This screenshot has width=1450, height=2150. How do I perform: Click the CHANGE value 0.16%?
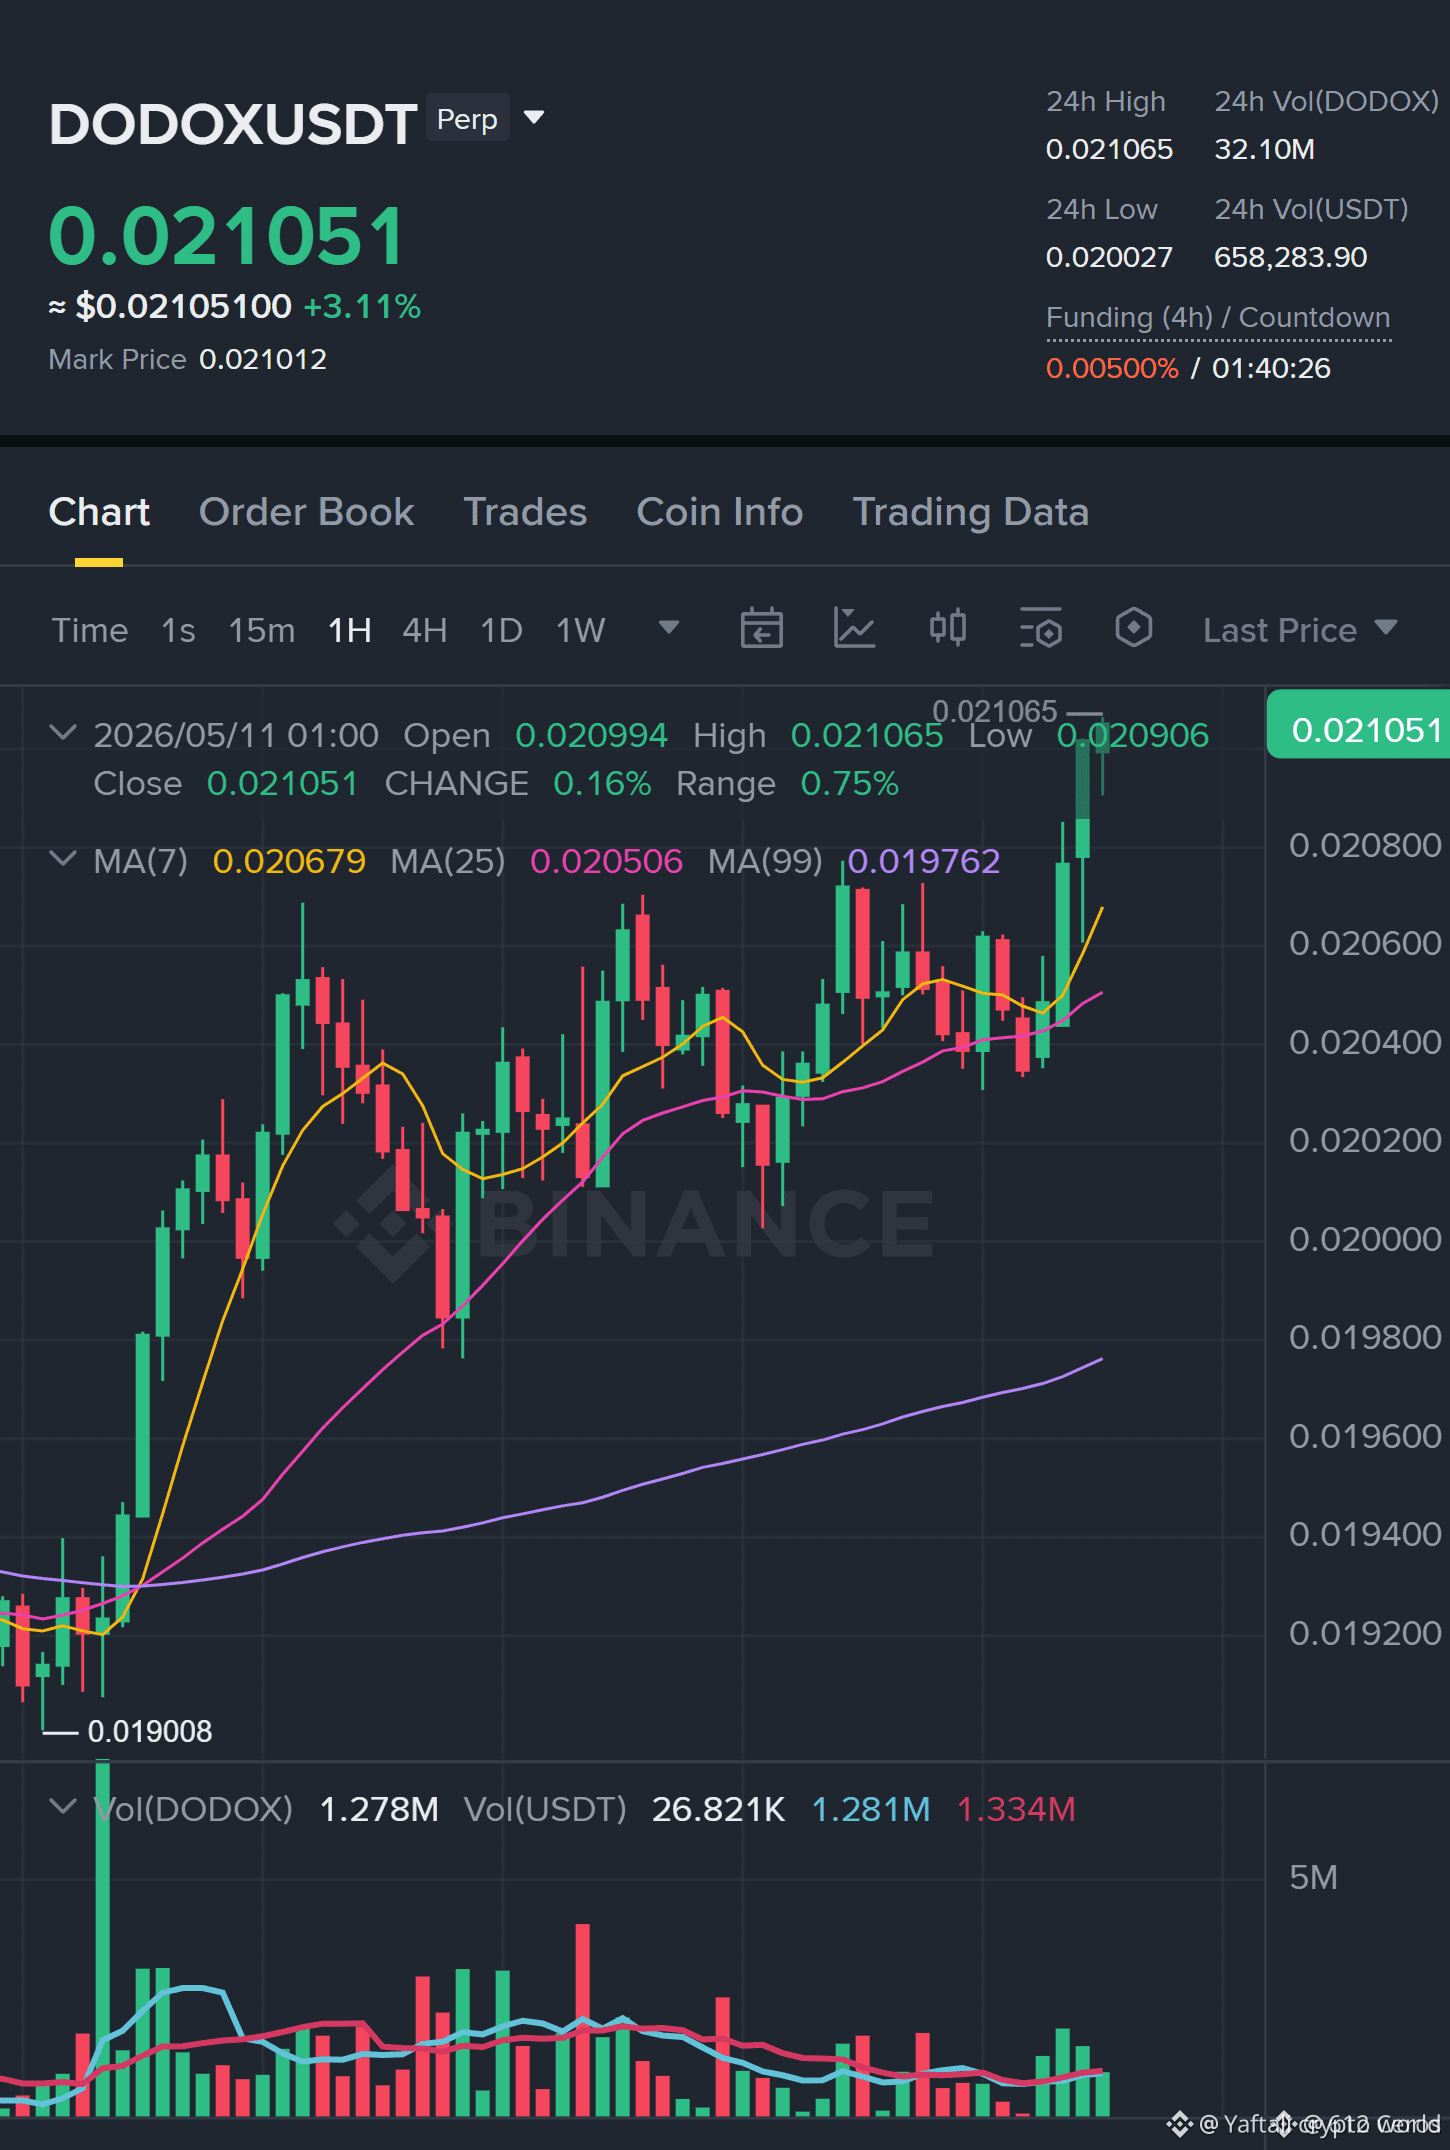click(x=602, y=784)
